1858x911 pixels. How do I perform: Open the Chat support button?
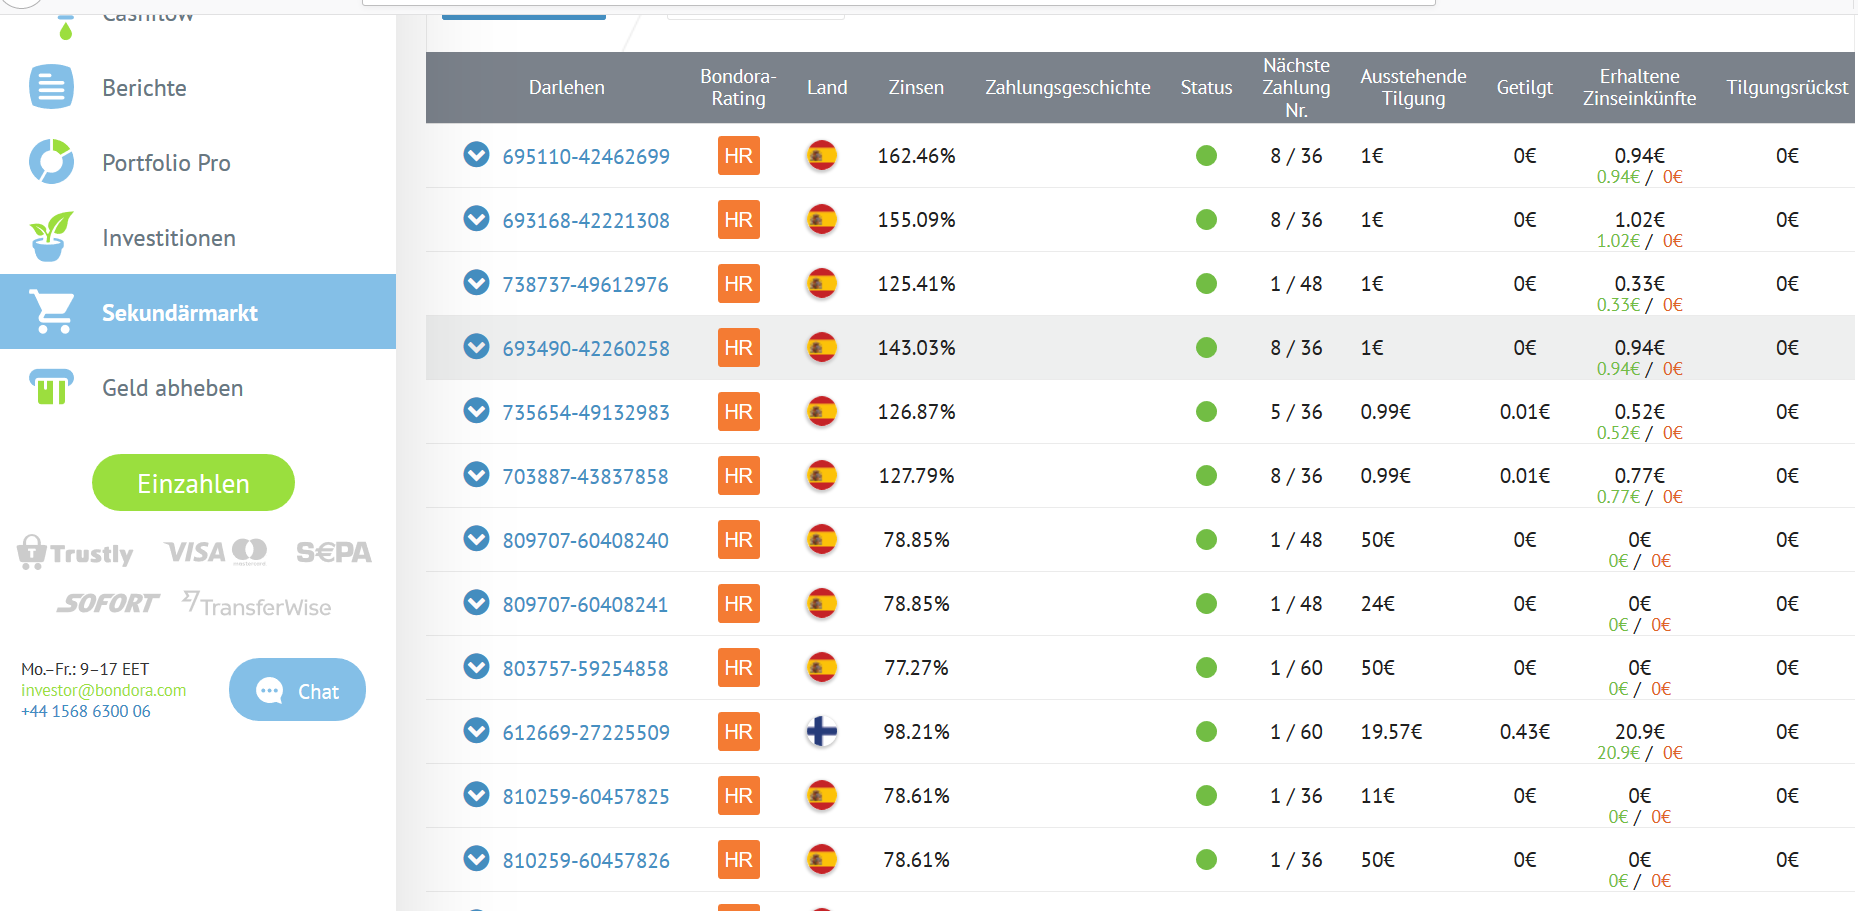coord(297,690)
